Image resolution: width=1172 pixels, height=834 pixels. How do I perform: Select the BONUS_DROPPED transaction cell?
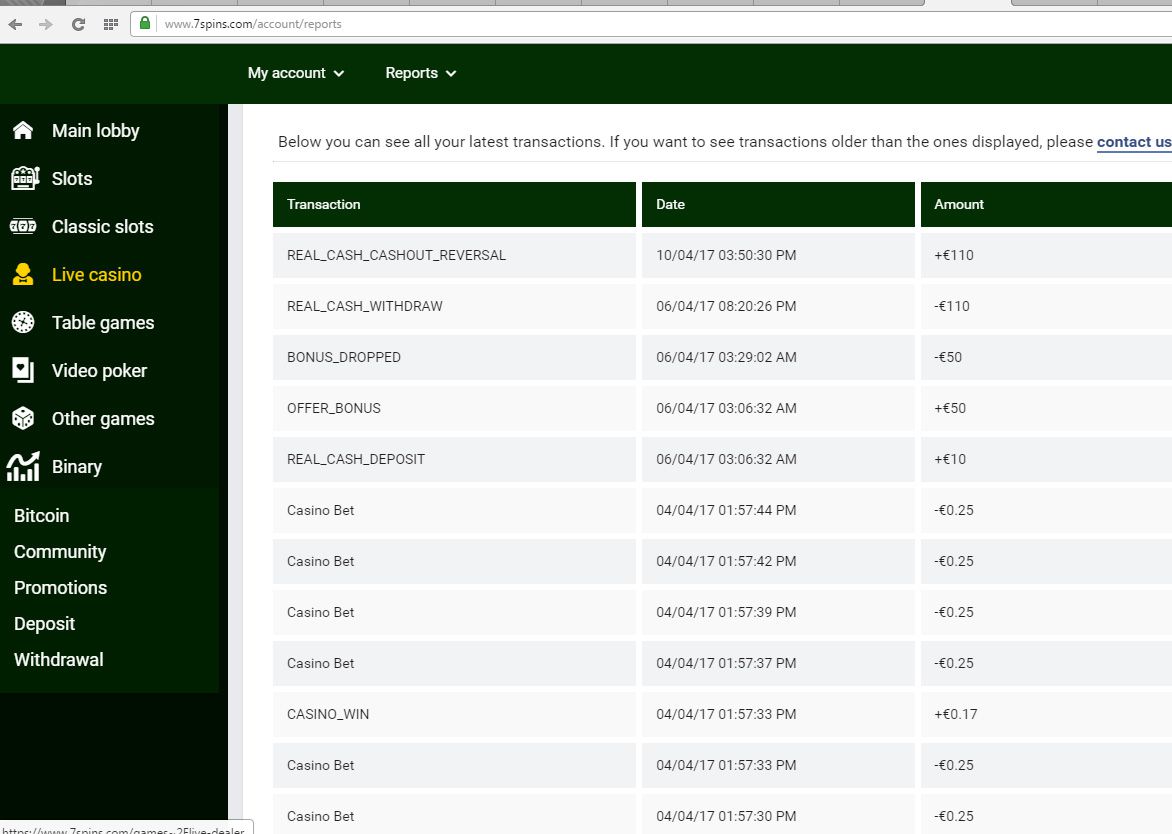pos(454,357)
